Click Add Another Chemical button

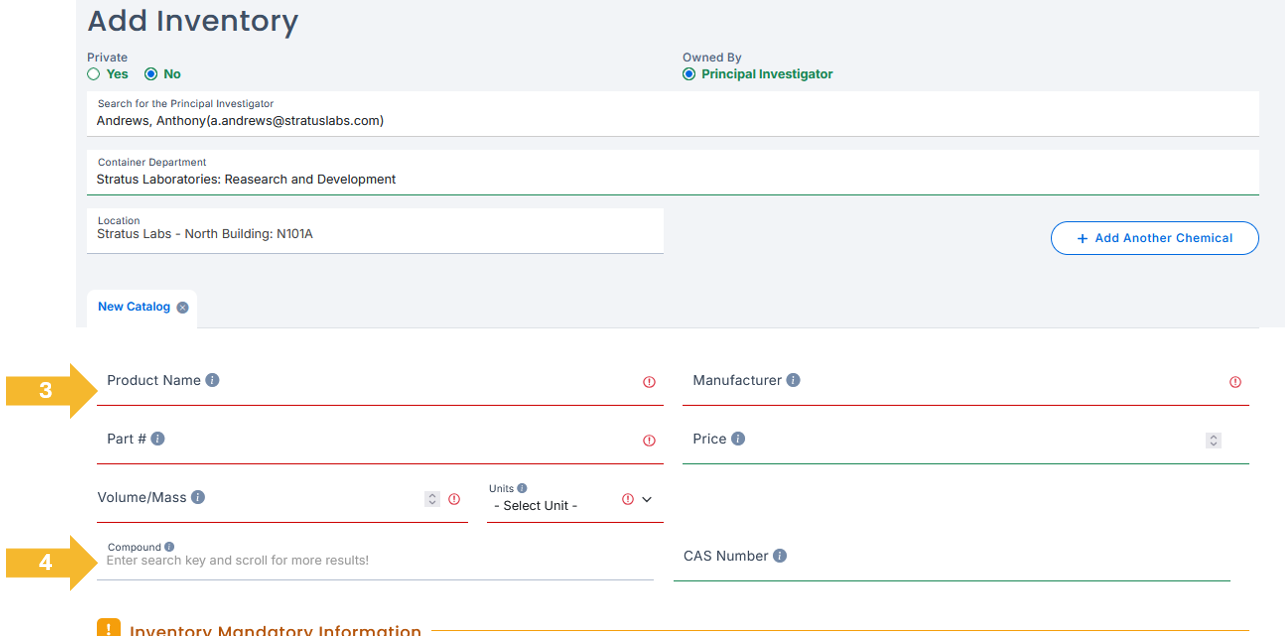pos(1154,238)
